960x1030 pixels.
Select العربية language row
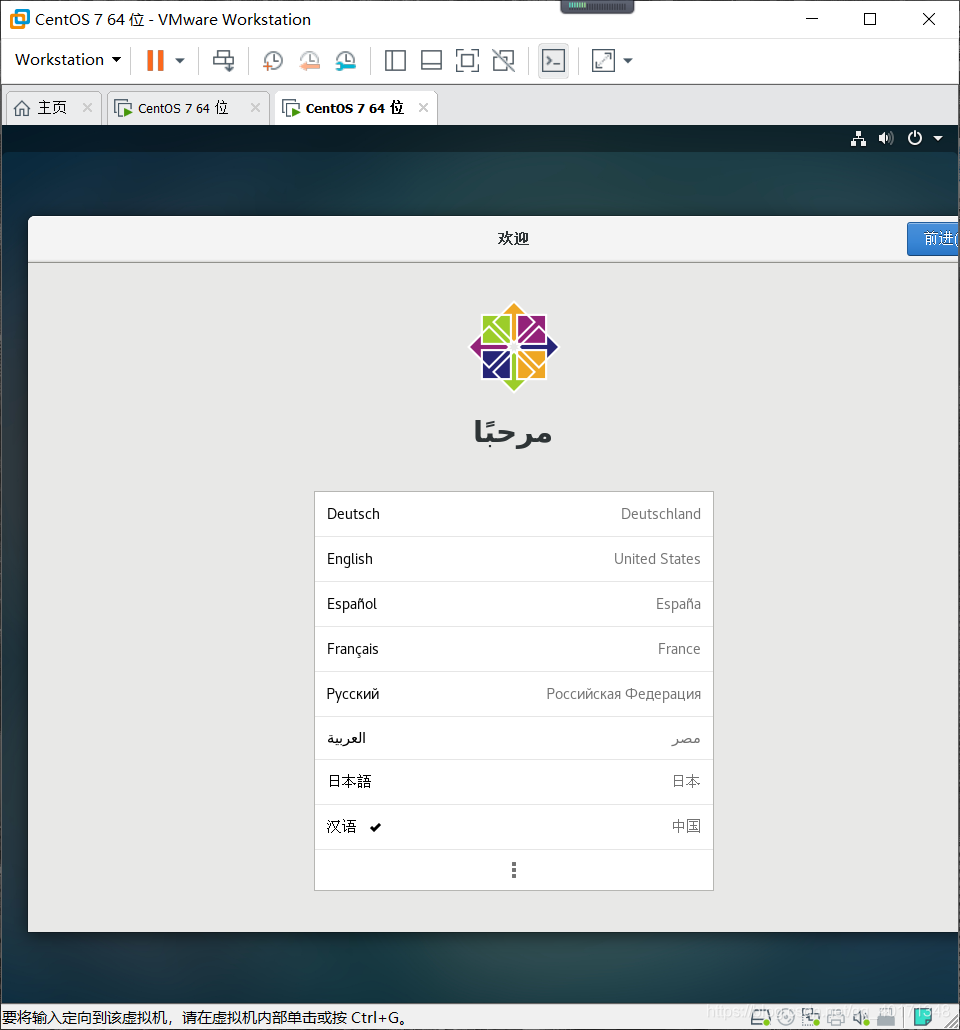[x=514, y=738]
